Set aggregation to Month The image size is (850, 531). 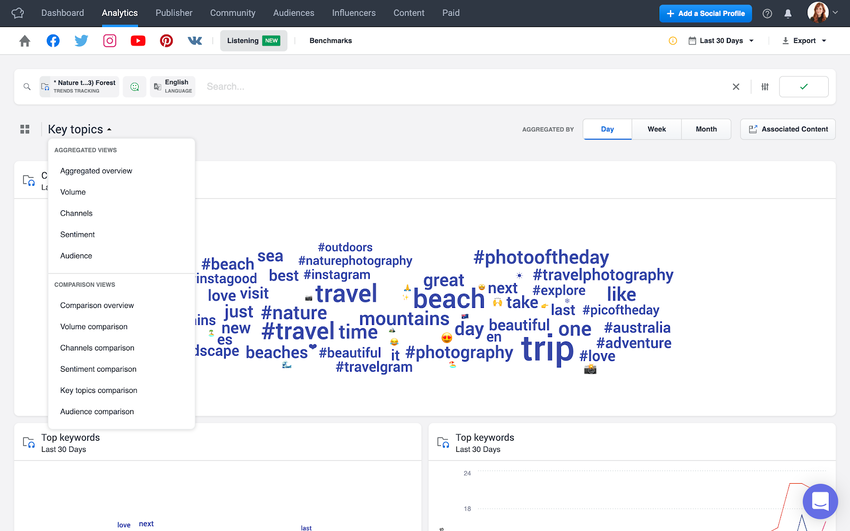[706, 129]
